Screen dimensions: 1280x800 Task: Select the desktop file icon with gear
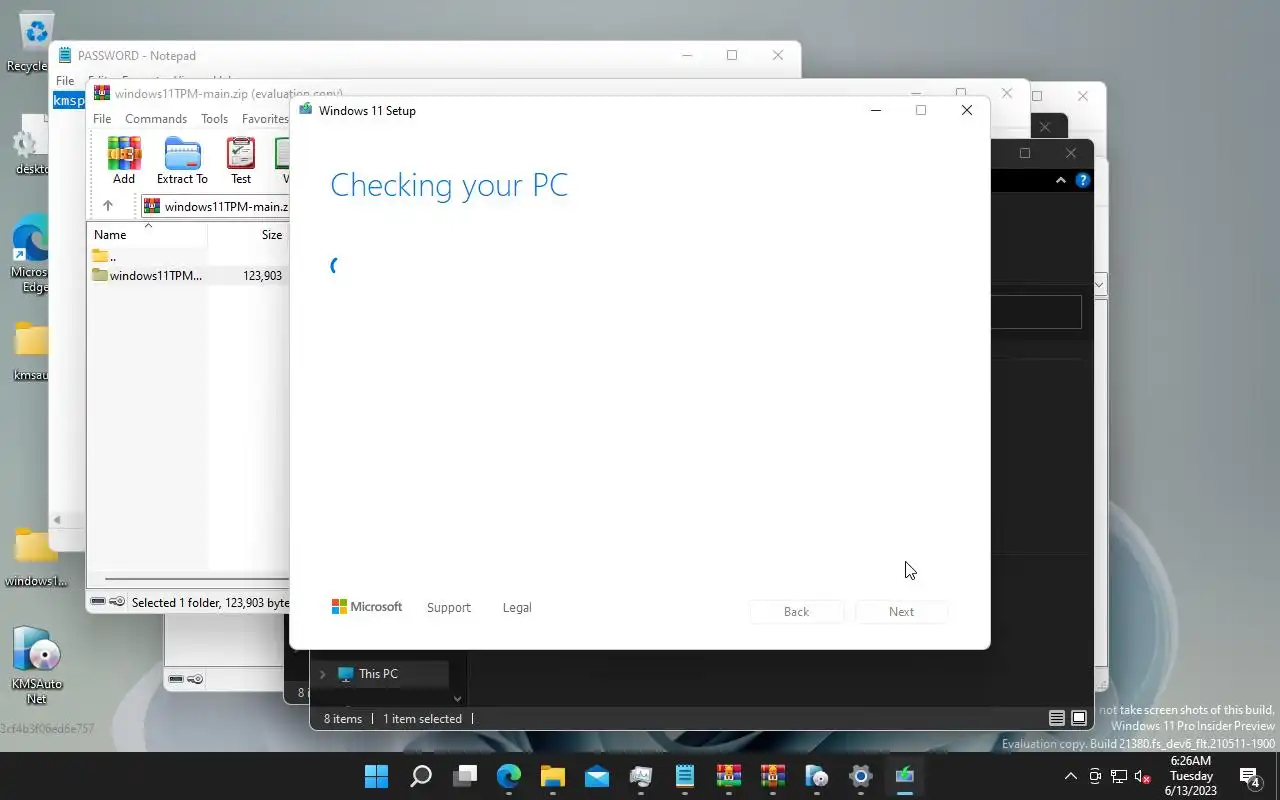click(x=31, y=146)
